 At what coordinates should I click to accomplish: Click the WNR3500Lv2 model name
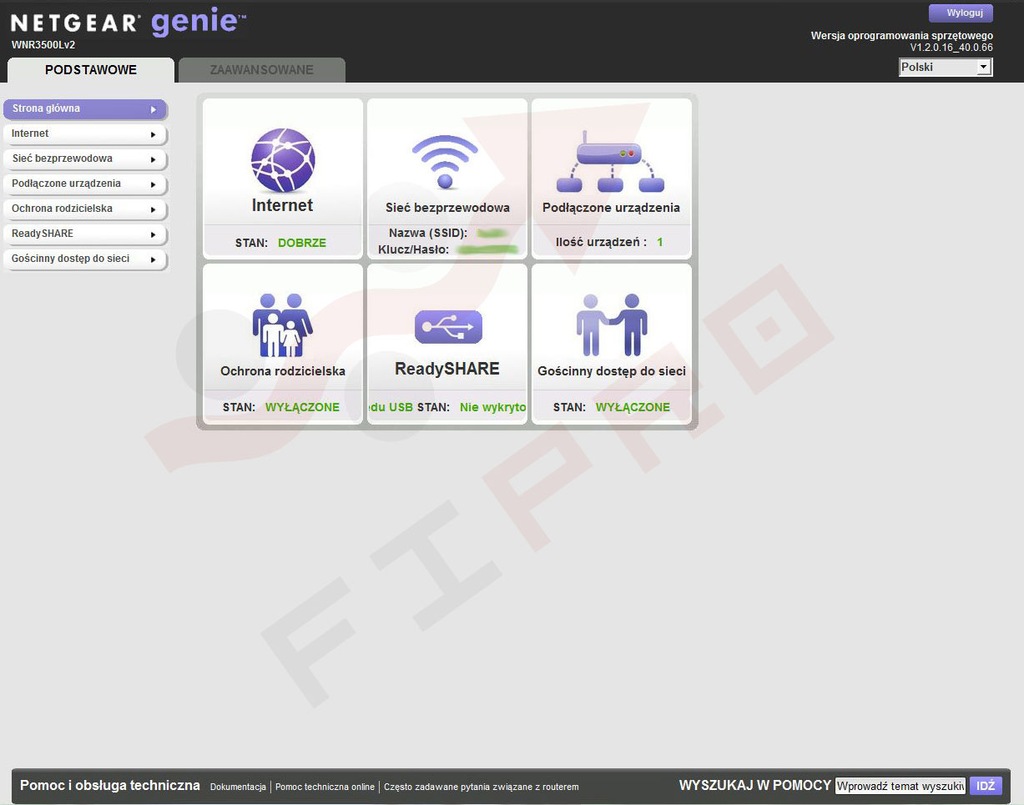point(43,45)
